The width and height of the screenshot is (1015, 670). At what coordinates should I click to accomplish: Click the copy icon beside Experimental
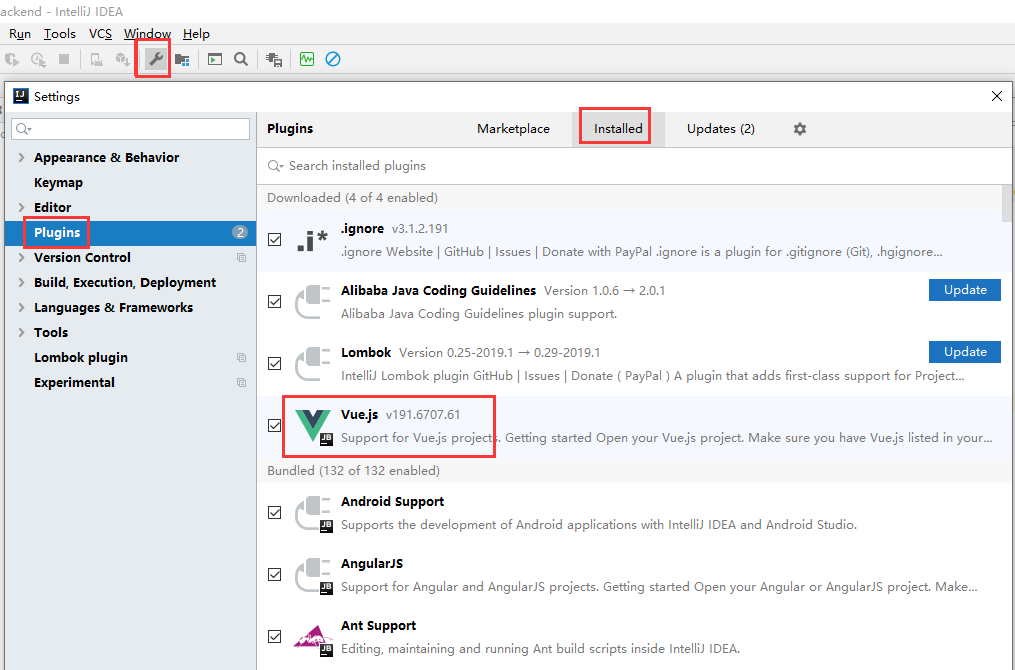[241, 383]
